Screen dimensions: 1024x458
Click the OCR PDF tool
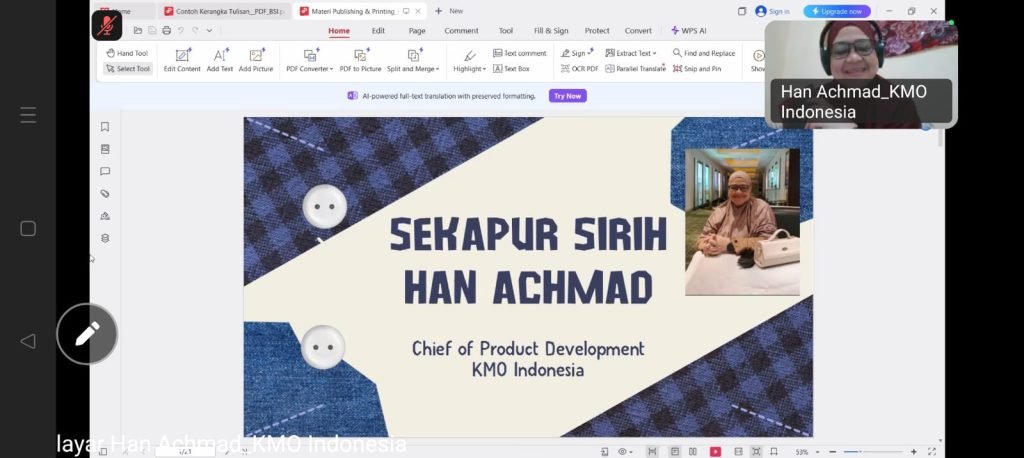pyautogui.click(x=579, y=69)
